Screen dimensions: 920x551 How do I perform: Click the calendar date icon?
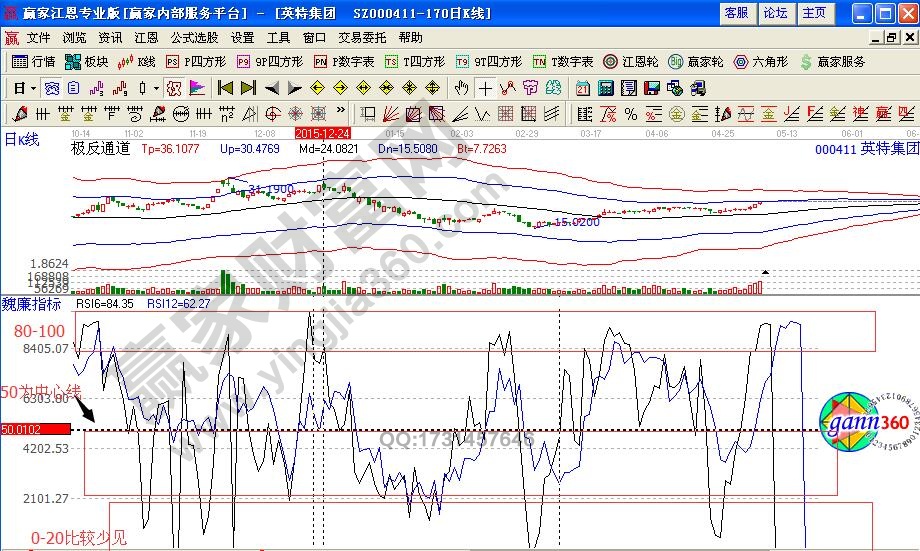pyautogui.click(x=582, y=88)
